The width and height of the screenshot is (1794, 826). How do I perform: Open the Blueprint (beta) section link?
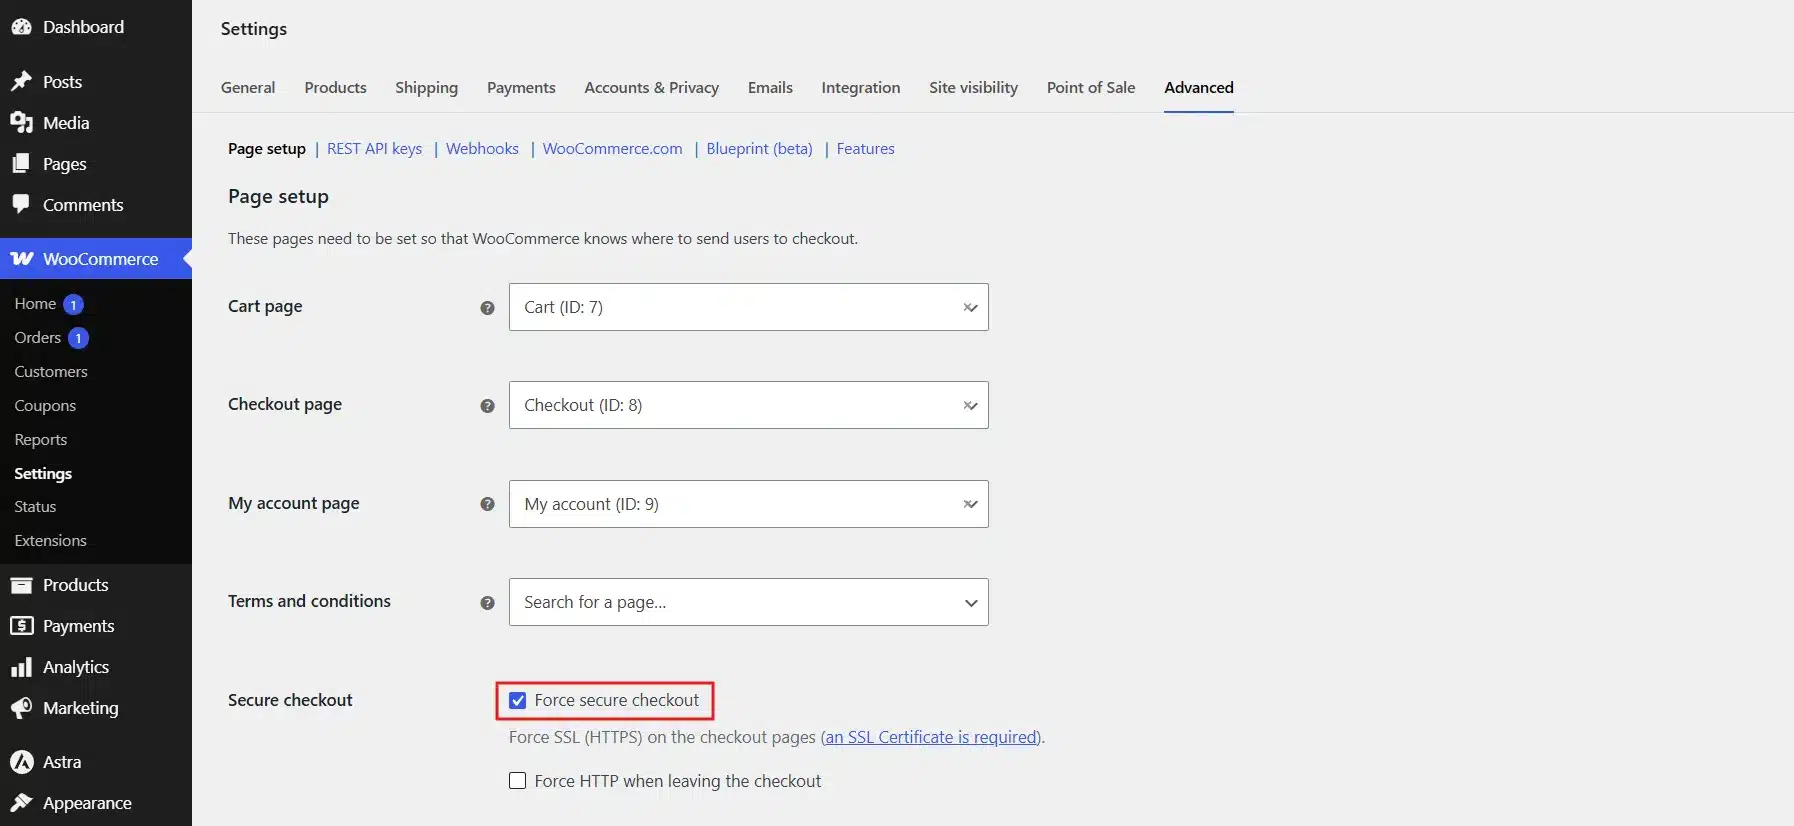click(x=760, y=149)
